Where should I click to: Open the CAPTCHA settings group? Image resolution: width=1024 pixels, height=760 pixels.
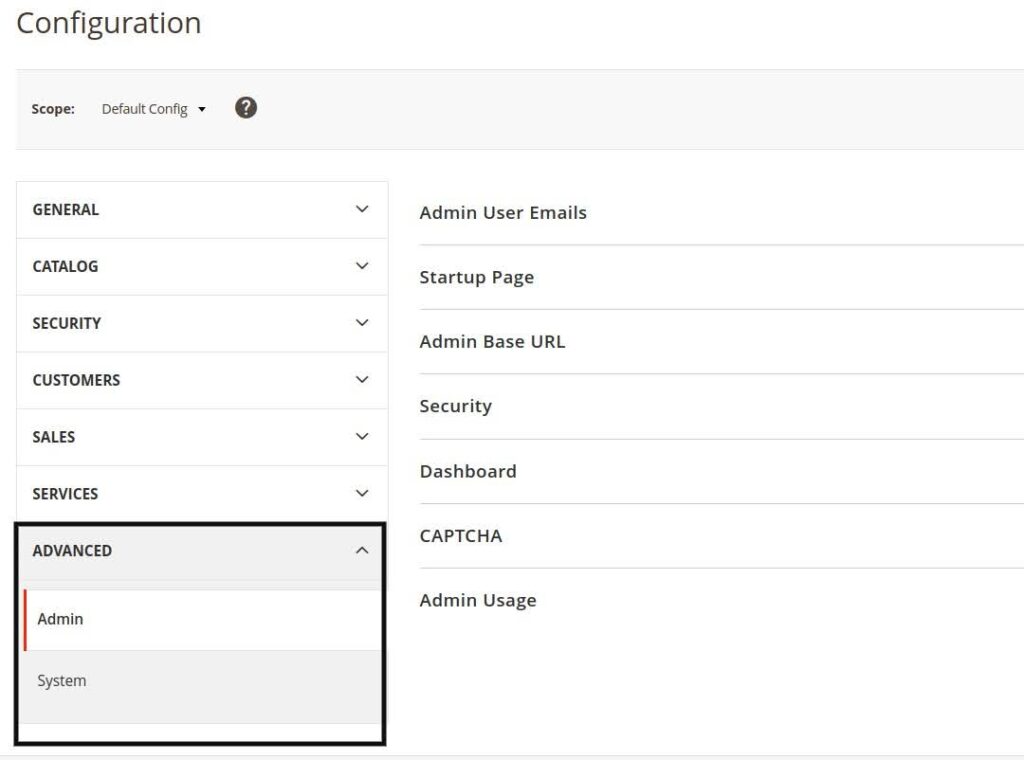tap(461, 535)
